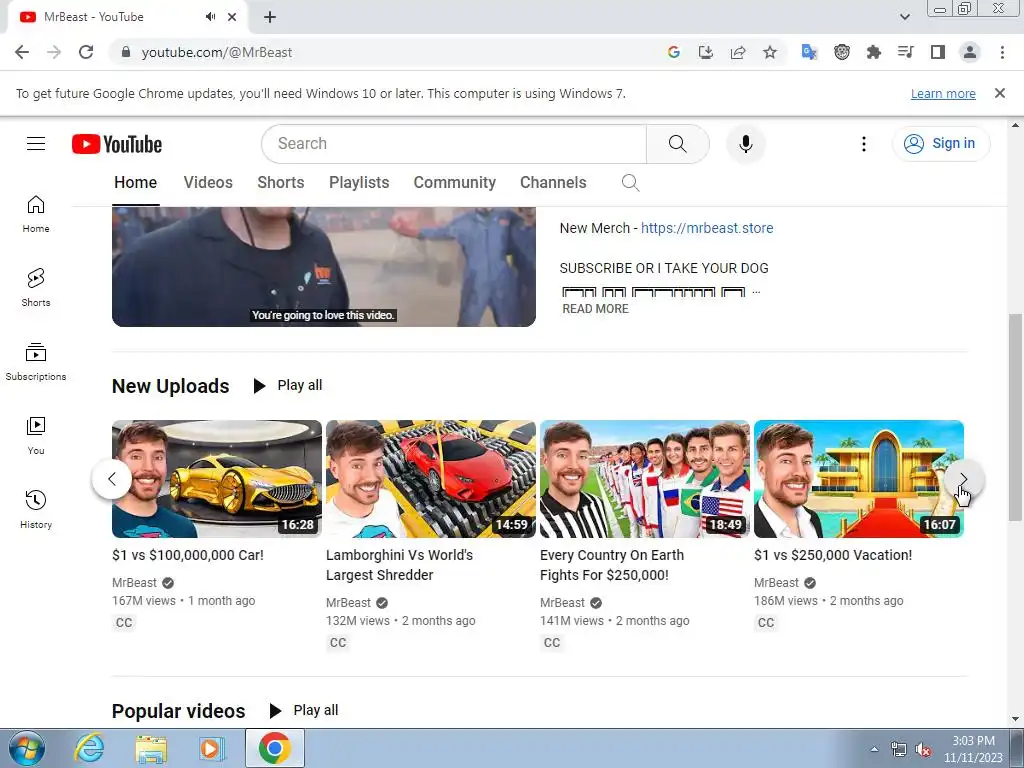Launch Internet Explorer from taskbar
The width and height of the screenshot is (1024, 768).
tap(89, 748)
